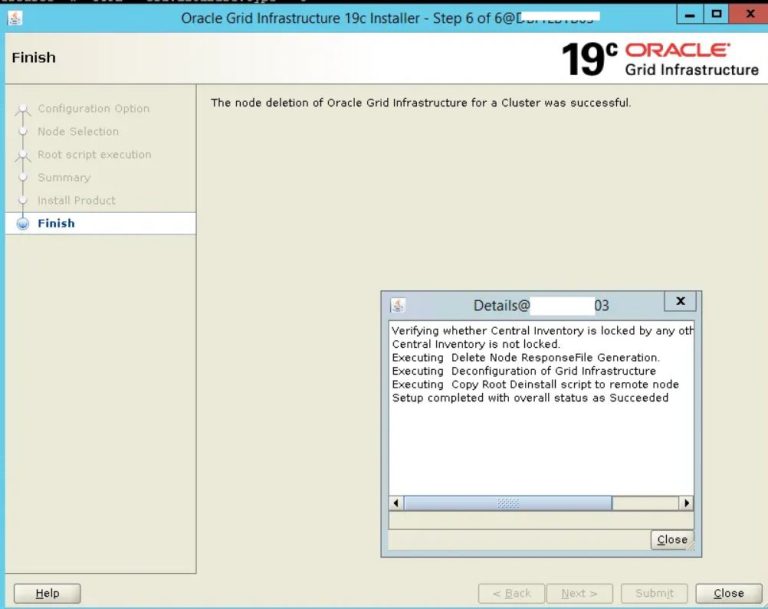
Task: Click the Install Product step marker icon
Action: (x=23, y=200)
